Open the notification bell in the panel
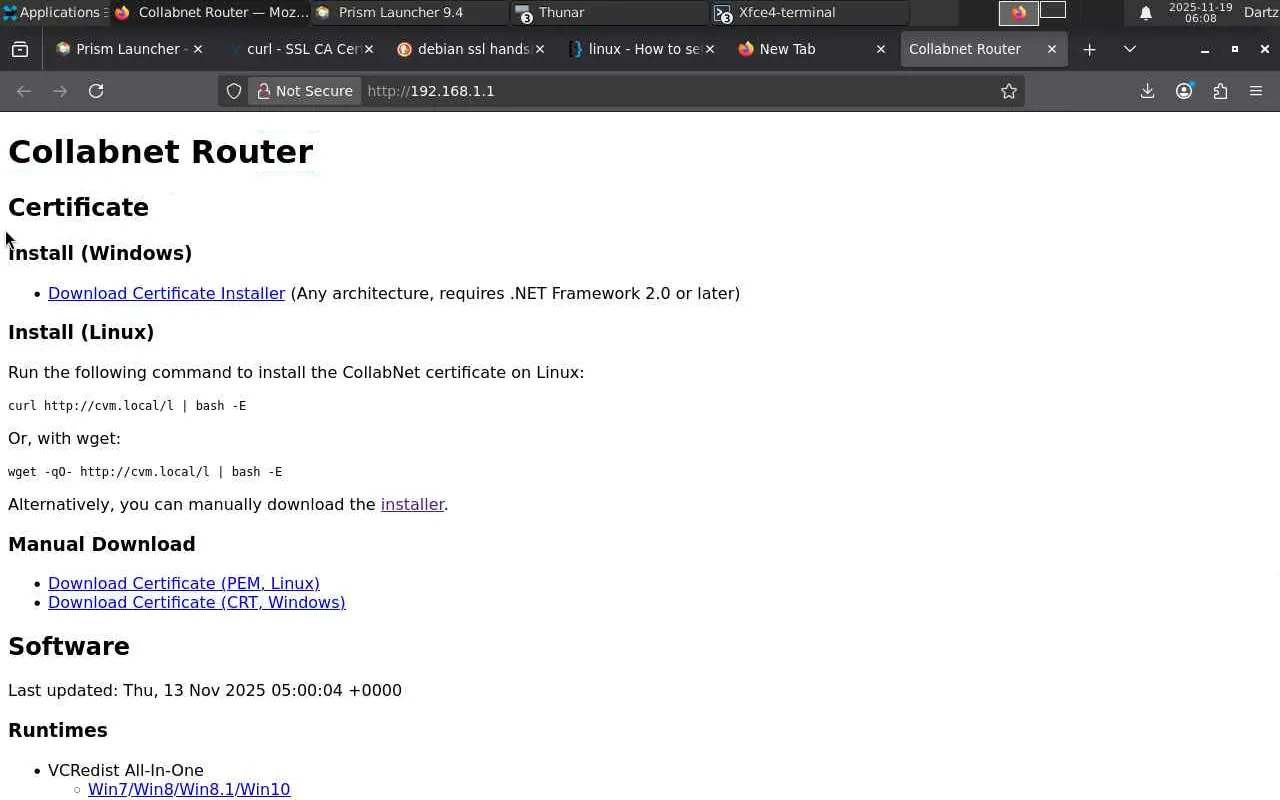The height and width of the screenshot is (800, 1280). [1146, 13]
